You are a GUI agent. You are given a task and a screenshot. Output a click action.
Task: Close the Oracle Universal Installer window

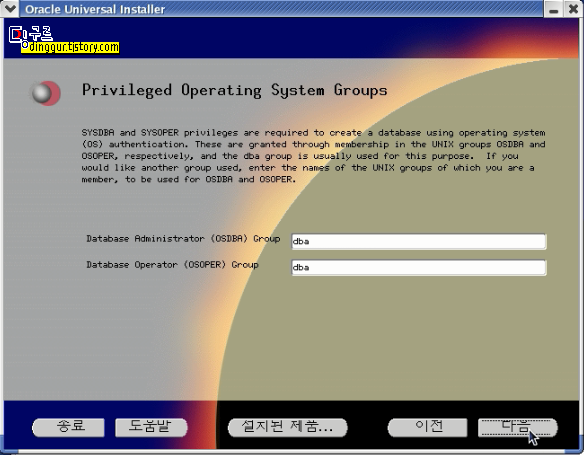click(573, 9)
